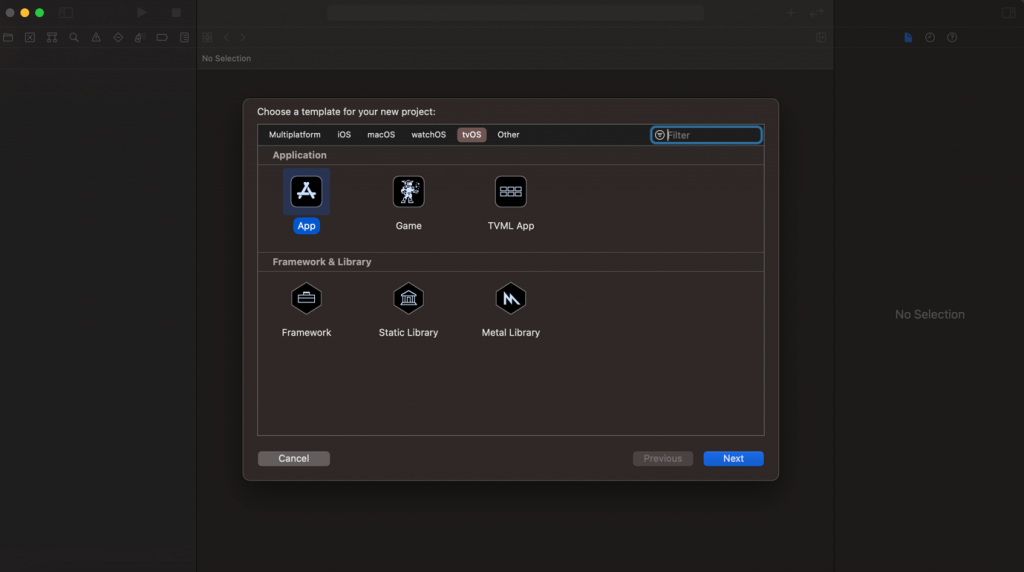Switch to the Other tab

[x=508, y=135]
